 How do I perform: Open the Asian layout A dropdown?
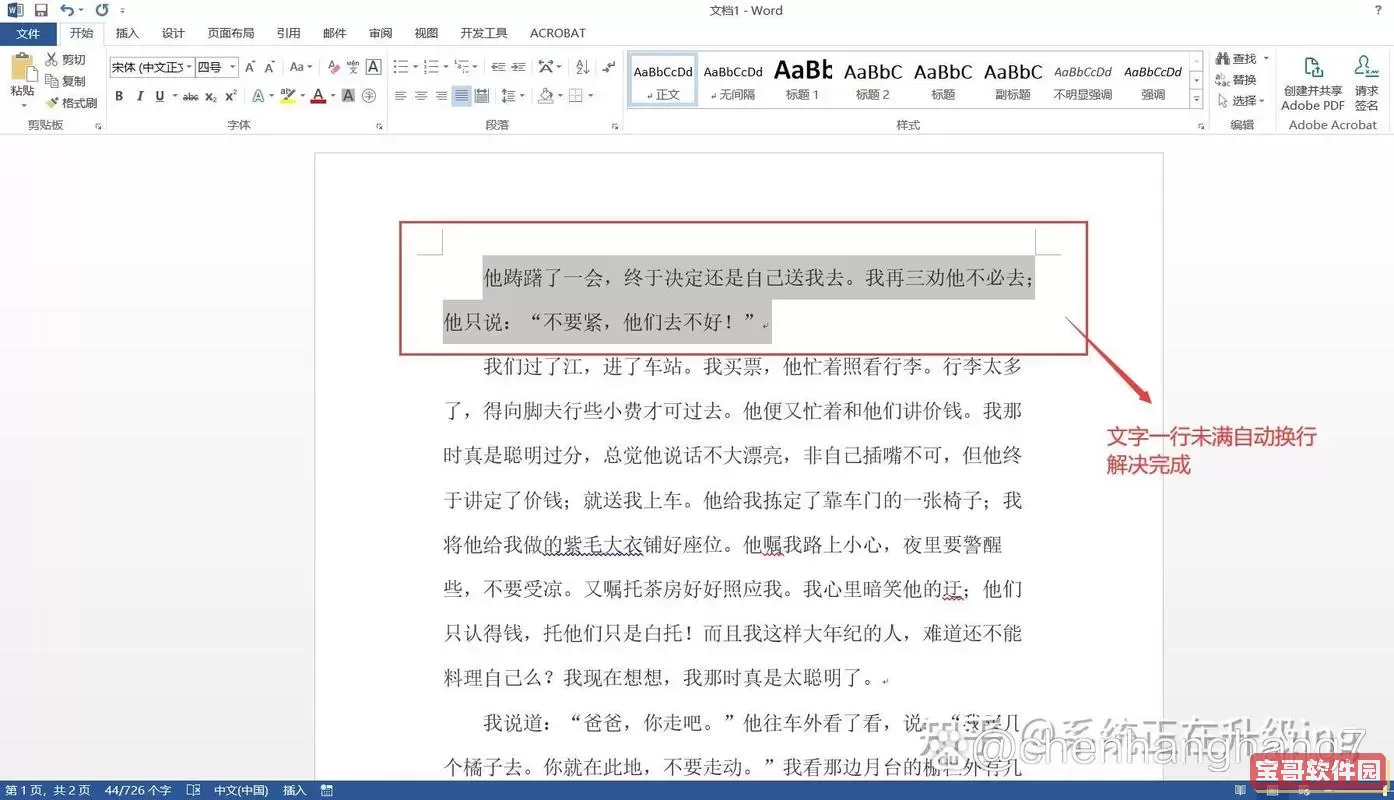click(x=550, y=67)
